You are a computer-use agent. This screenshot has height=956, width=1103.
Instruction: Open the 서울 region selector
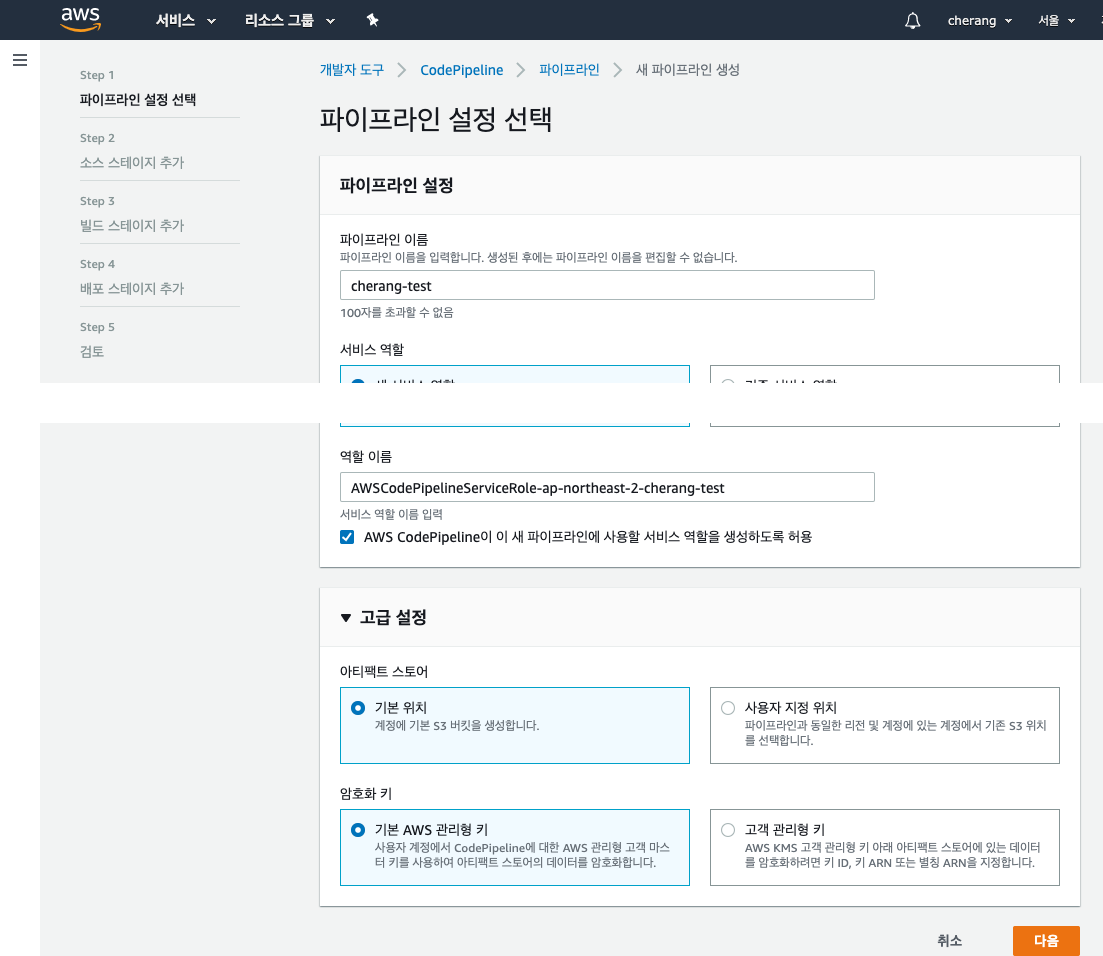(x=1057, y=20)
